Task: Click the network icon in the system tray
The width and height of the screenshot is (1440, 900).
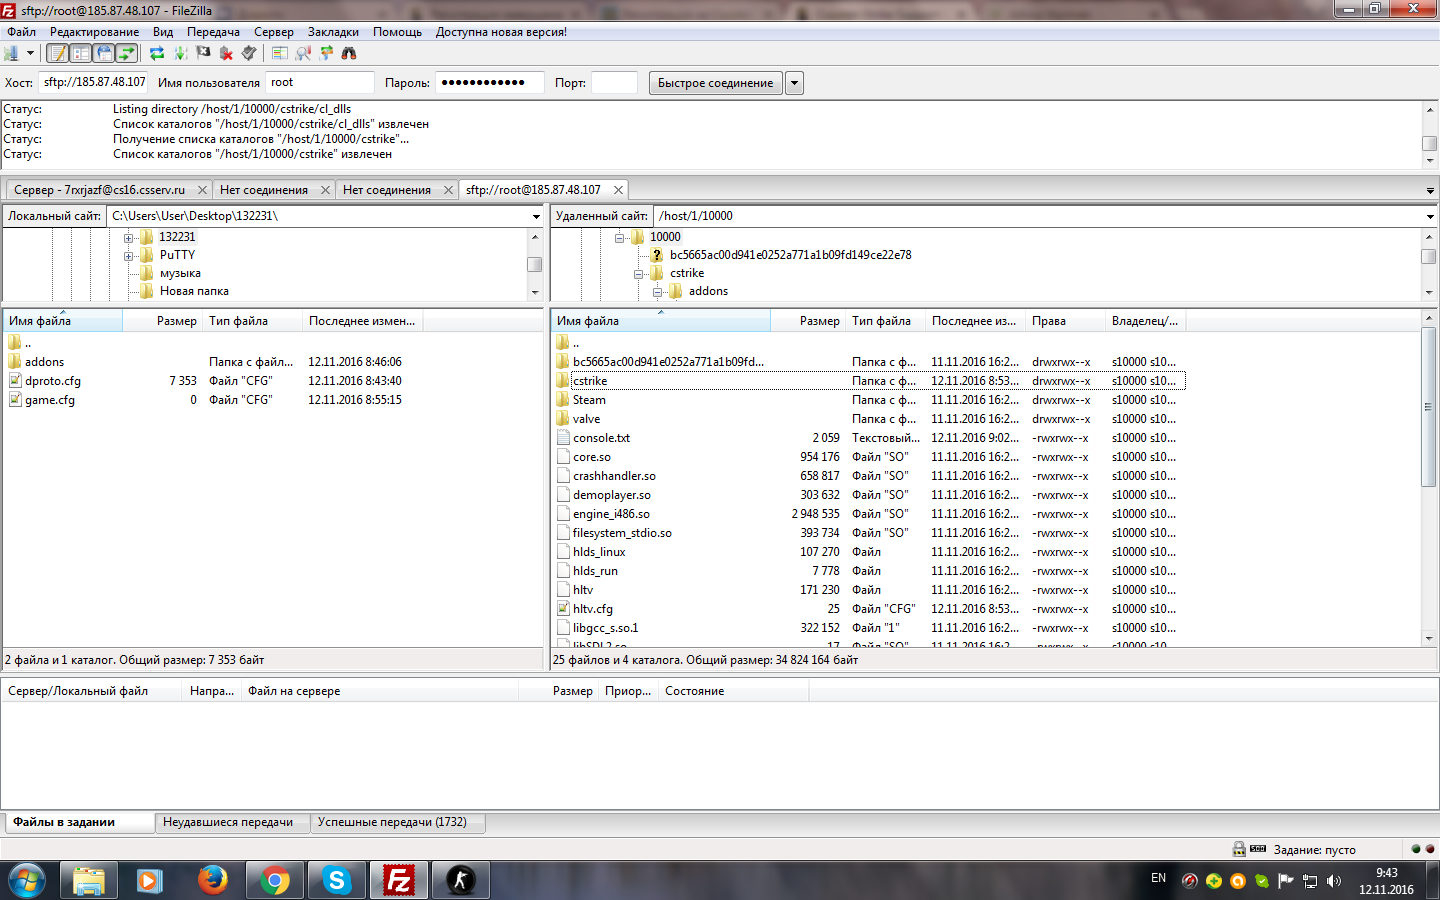Action: 1310,881
